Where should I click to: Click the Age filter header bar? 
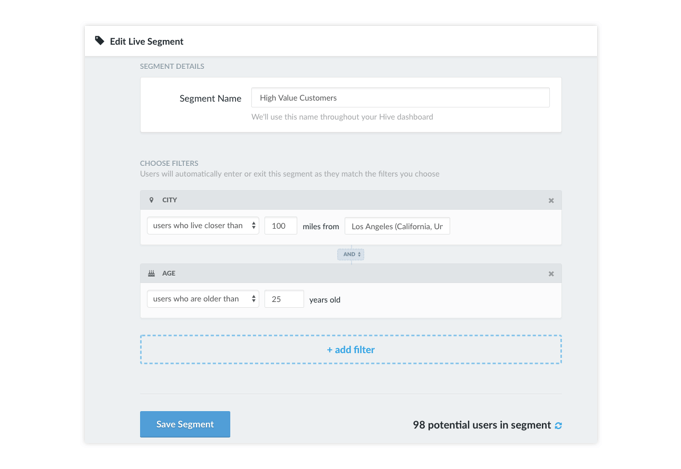click(351, 274)
